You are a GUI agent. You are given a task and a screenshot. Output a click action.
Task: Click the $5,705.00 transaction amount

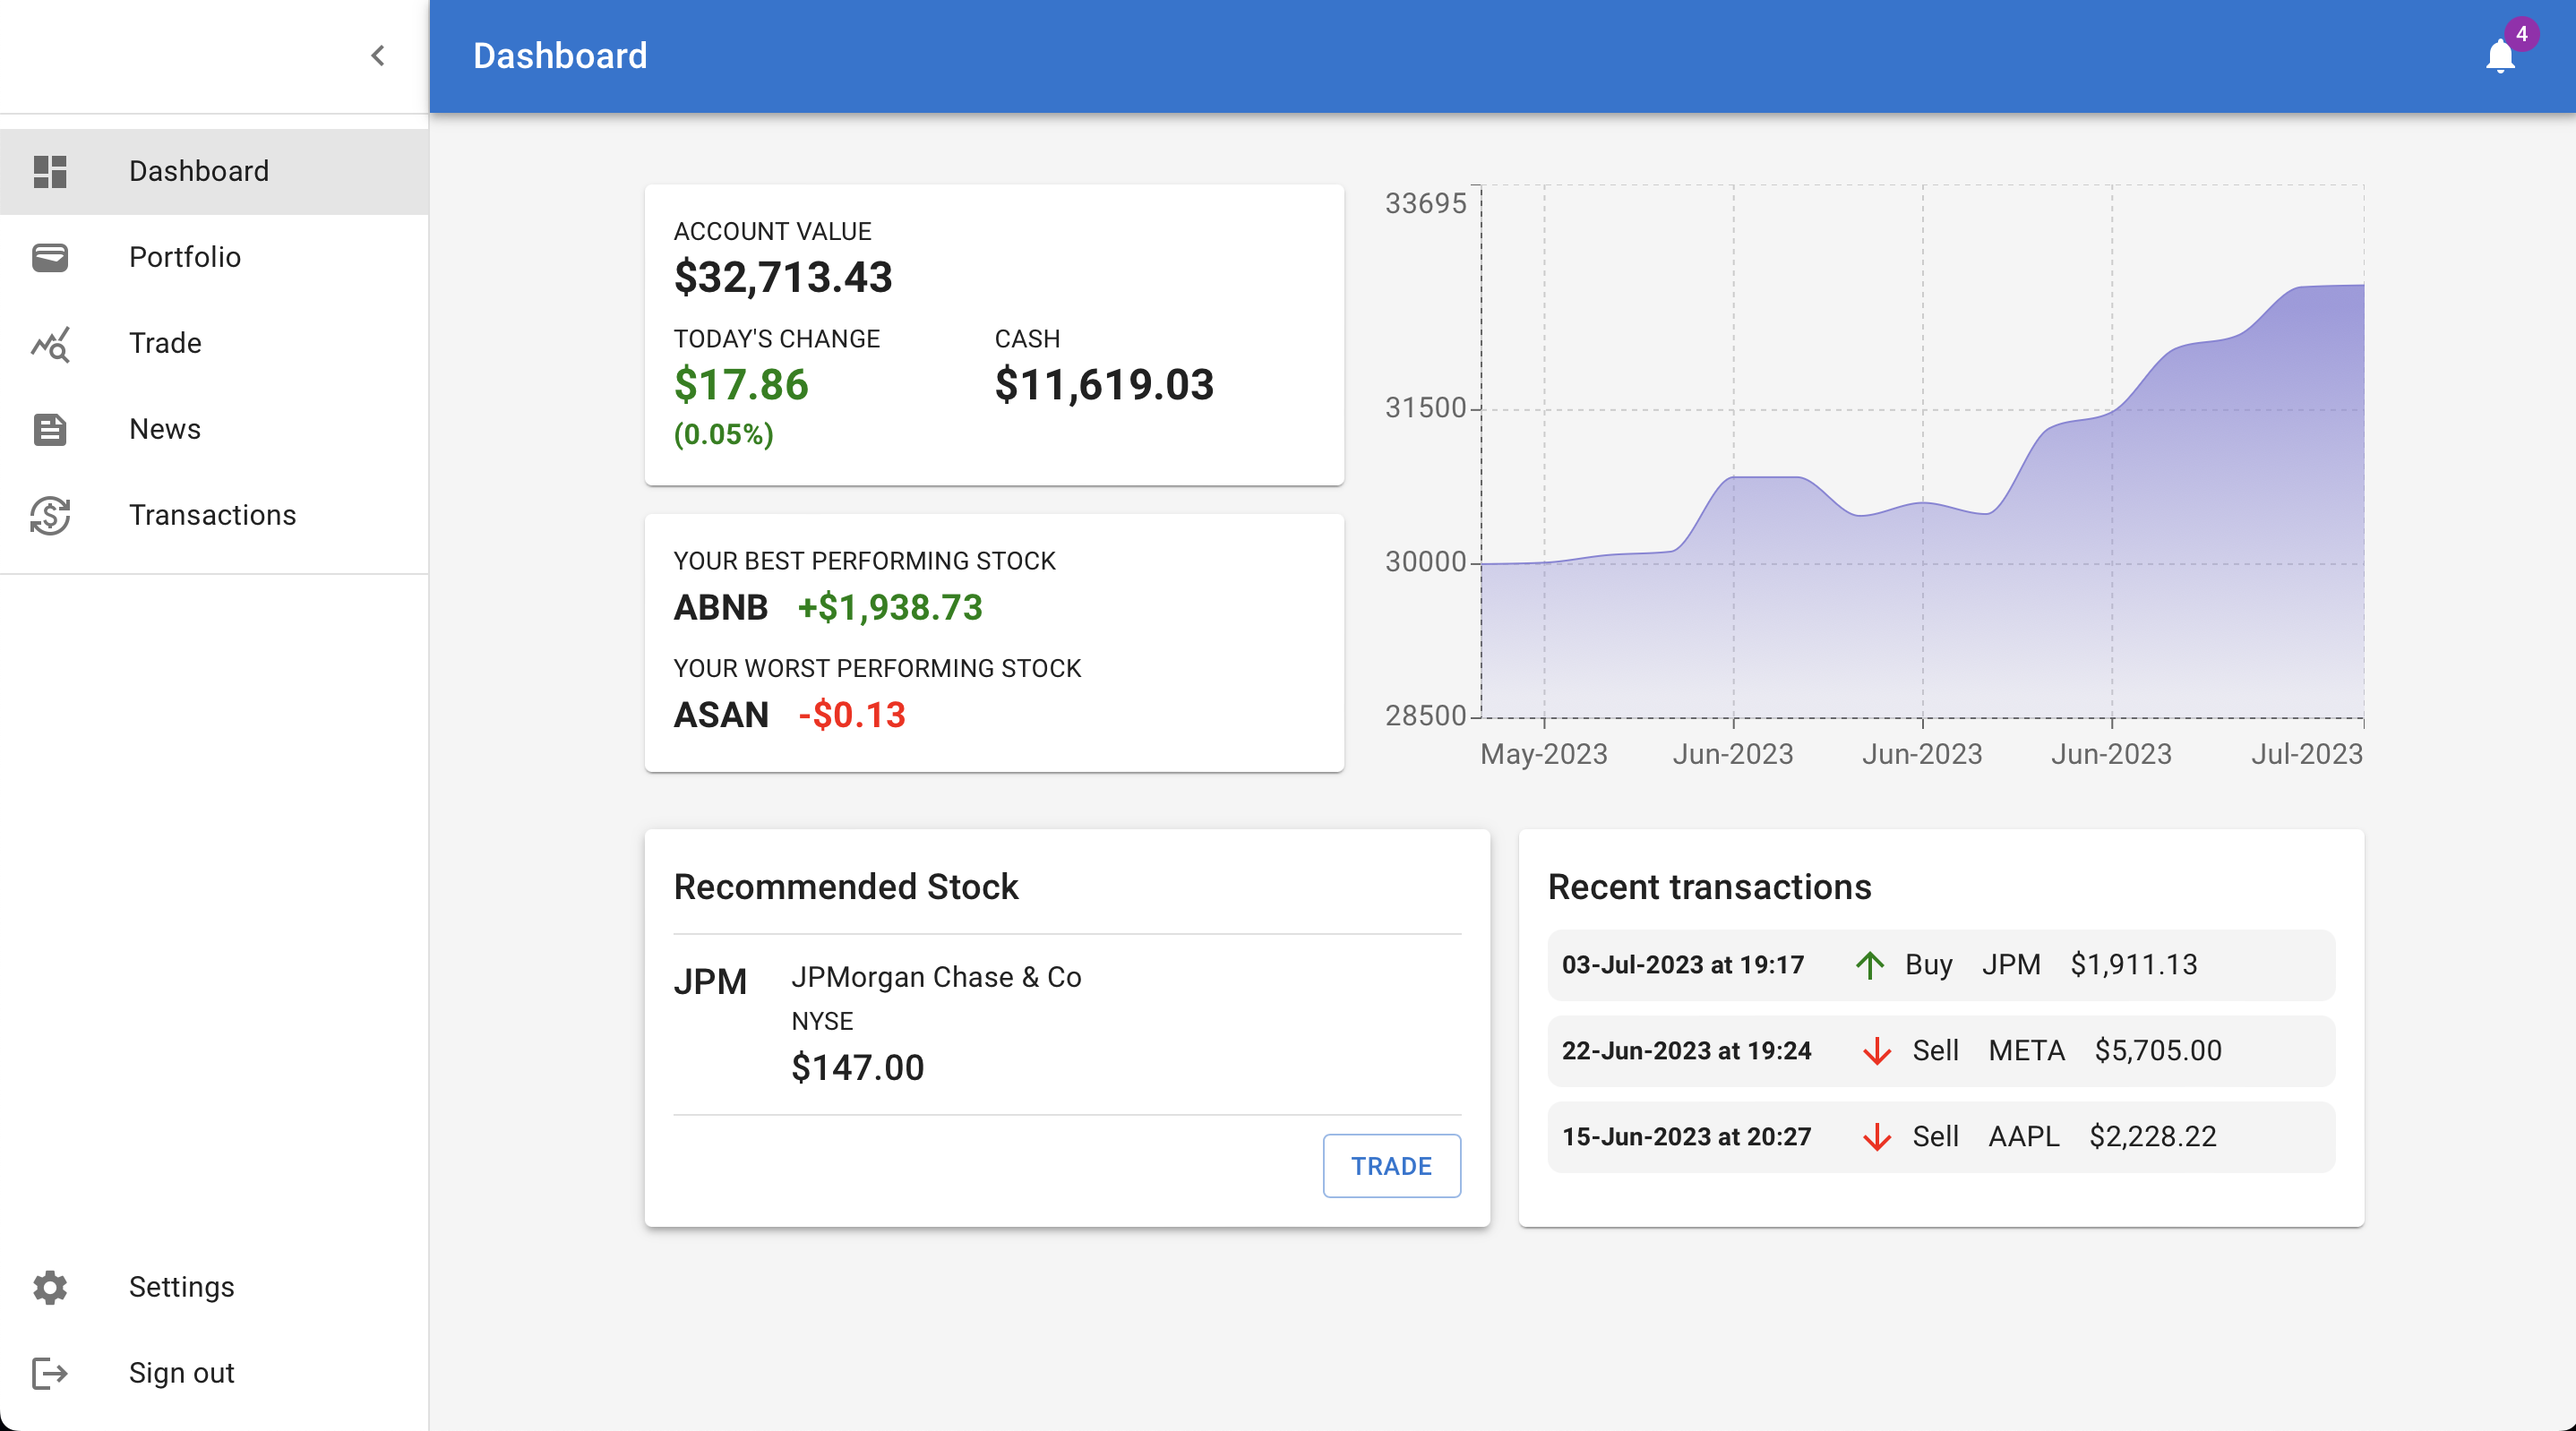[x=2158, y=1051]
